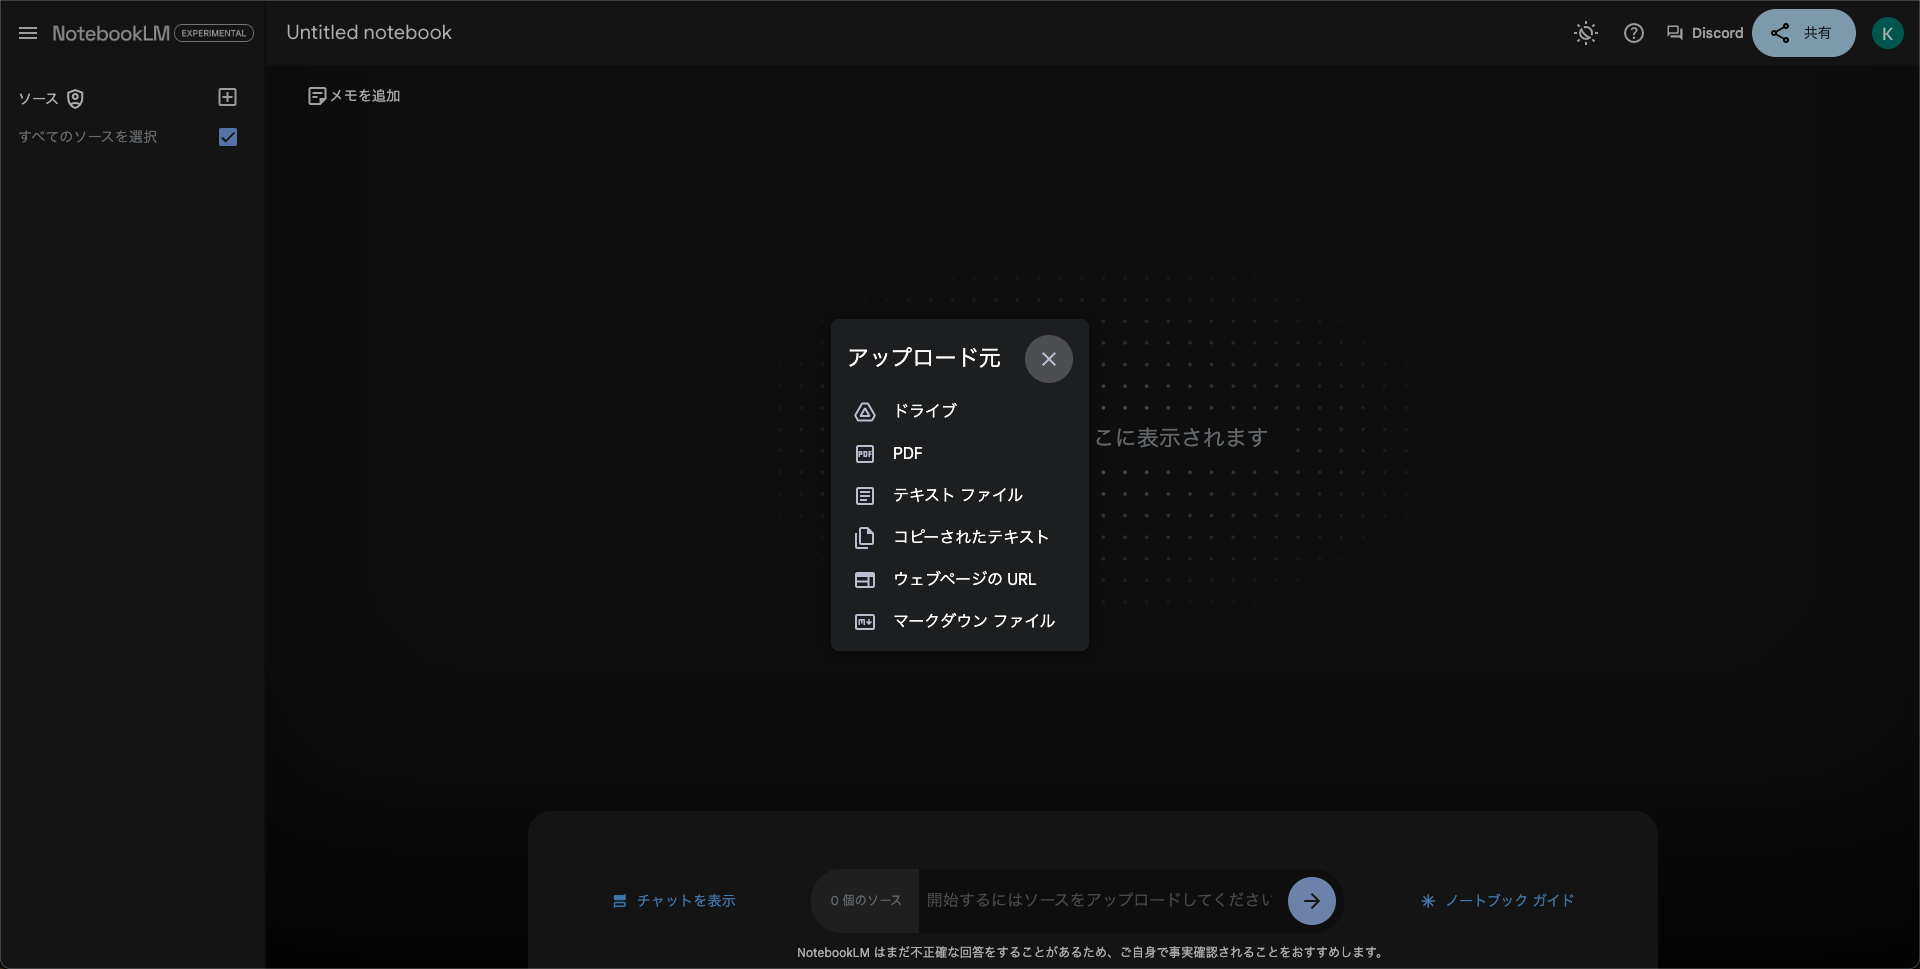Select the web page URL option
The width and height of the screenshot is (1920, 969).
tap(959, 580)
